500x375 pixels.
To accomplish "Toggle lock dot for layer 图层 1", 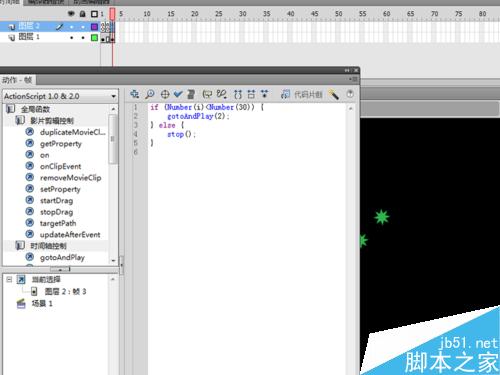I will click(83, 38).
